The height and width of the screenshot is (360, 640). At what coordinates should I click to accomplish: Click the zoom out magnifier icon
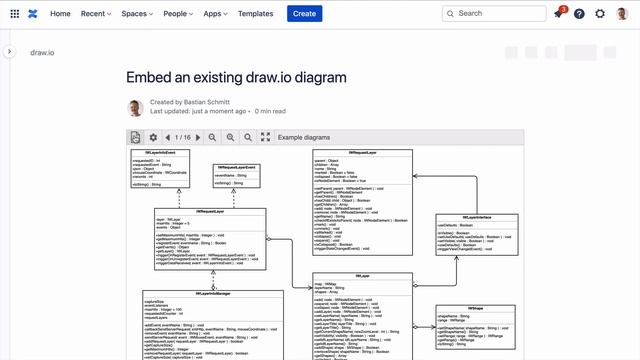[x=212, y=138]
